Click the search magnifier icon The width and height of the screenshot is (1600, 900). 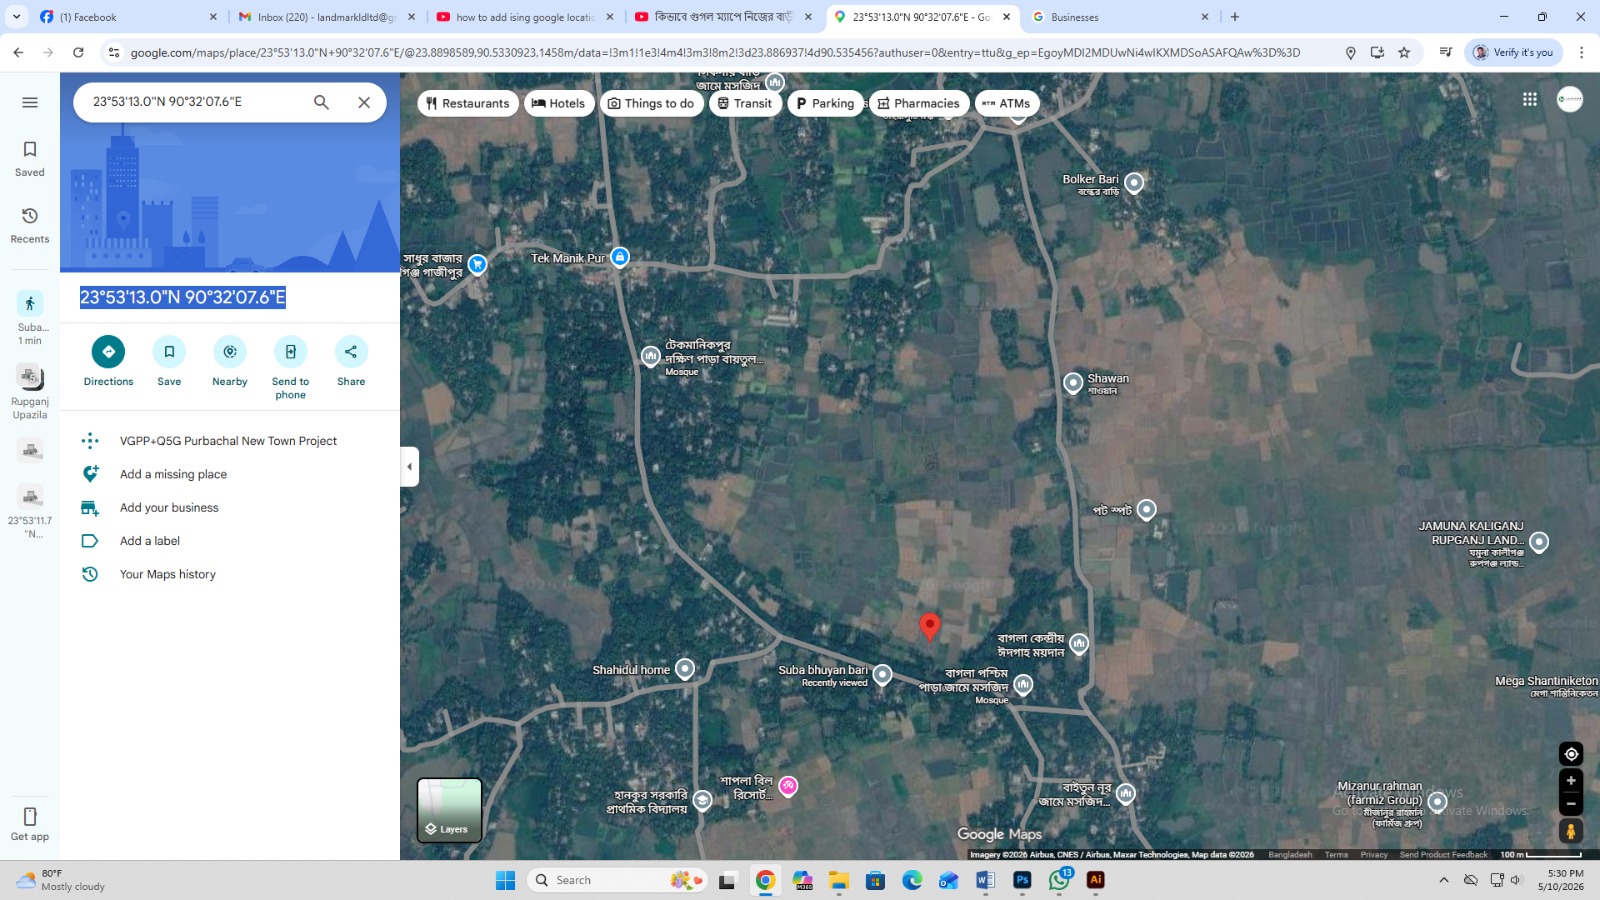321,102
